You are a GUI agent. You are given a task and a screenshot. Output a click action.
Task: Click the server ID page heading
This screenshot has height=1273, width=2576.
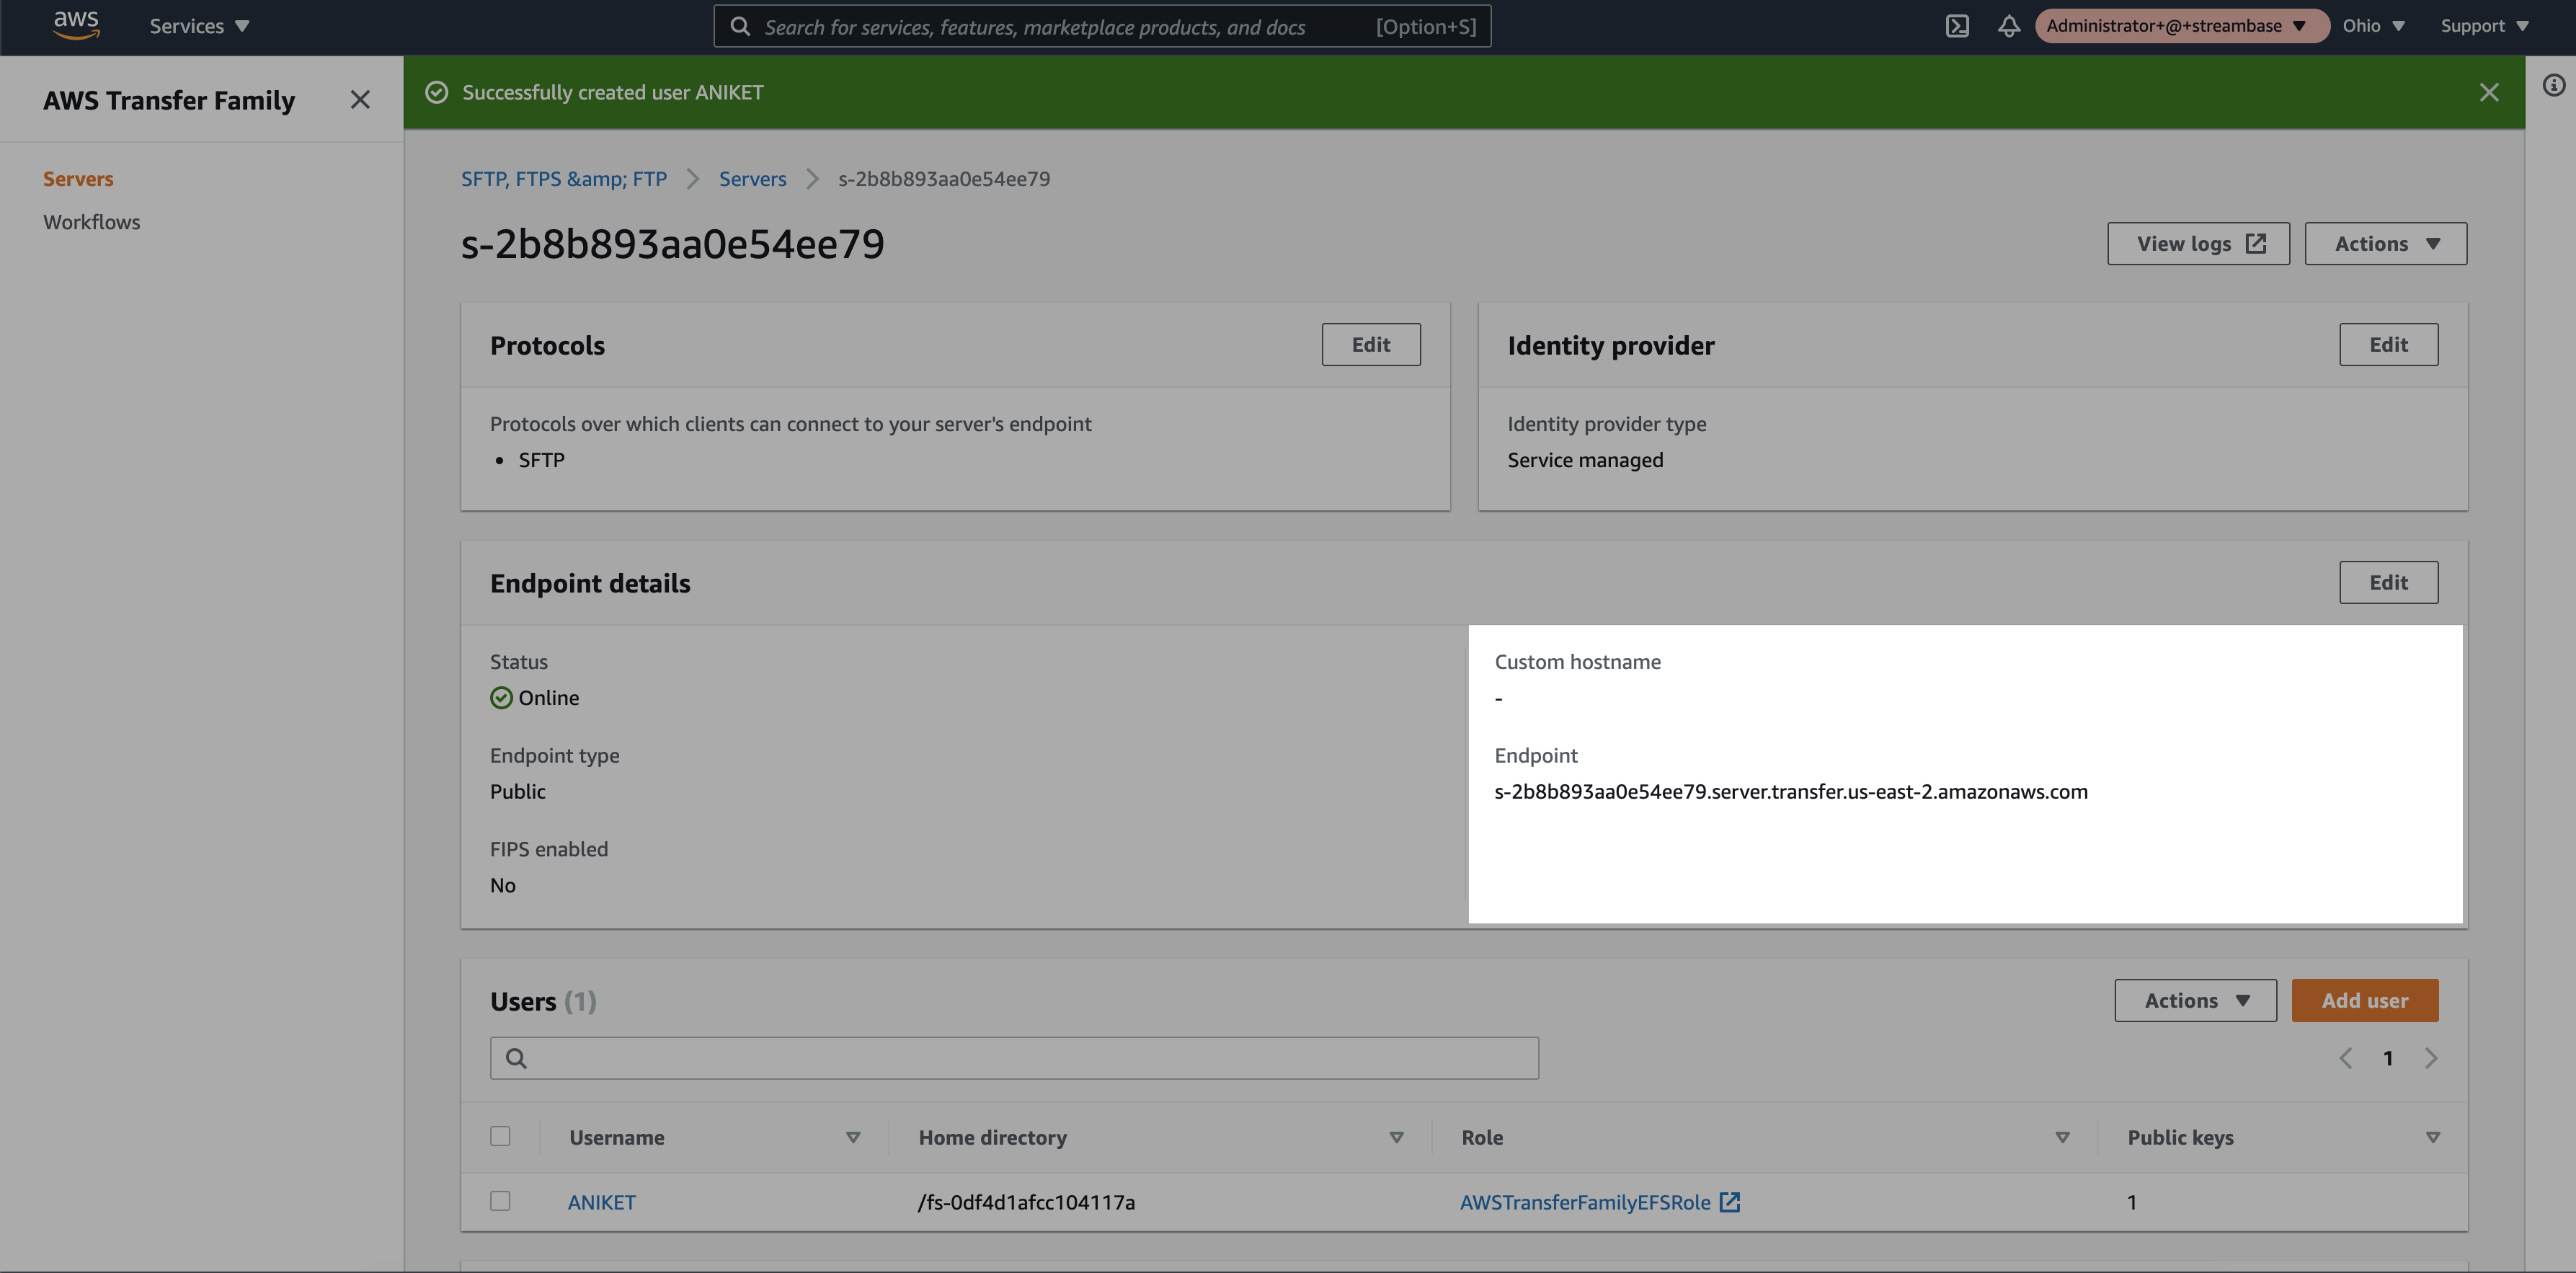coord(672,244)
